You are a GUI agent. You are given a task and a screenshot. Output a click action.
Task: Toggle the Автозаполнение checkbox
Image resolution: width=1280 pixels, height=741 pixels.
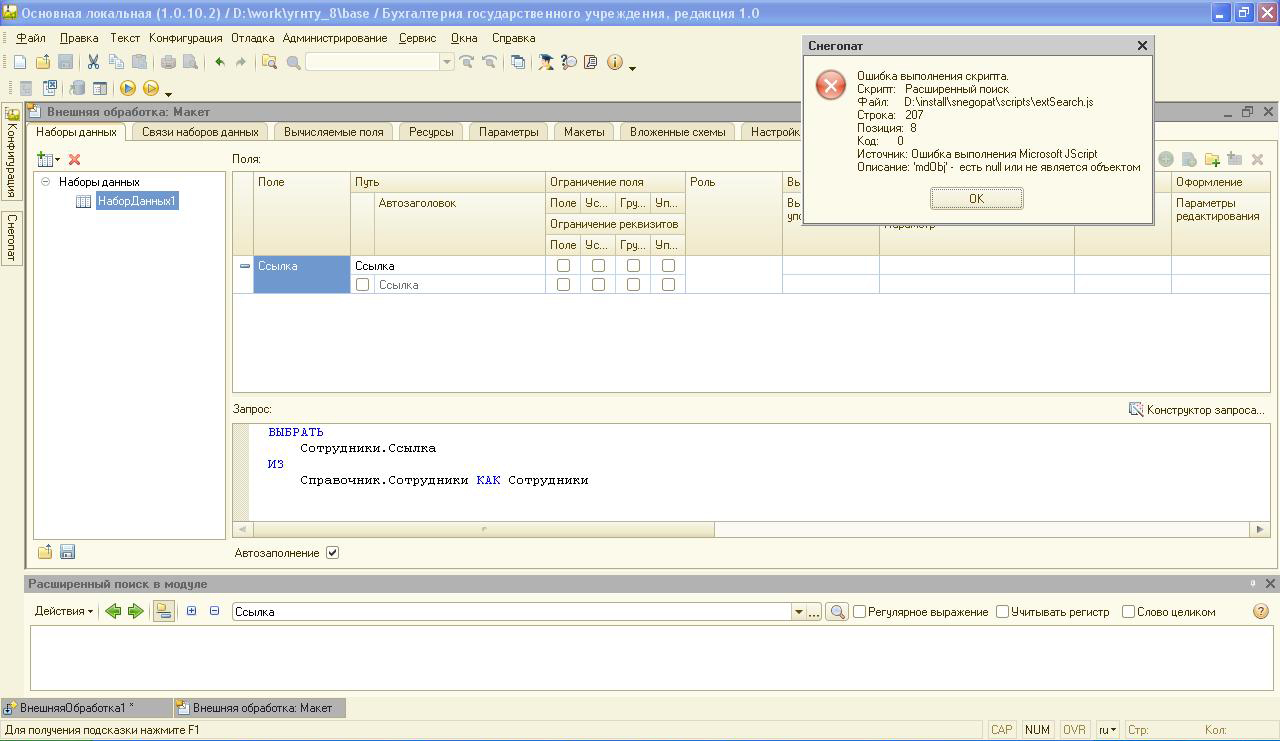(333, 552)
